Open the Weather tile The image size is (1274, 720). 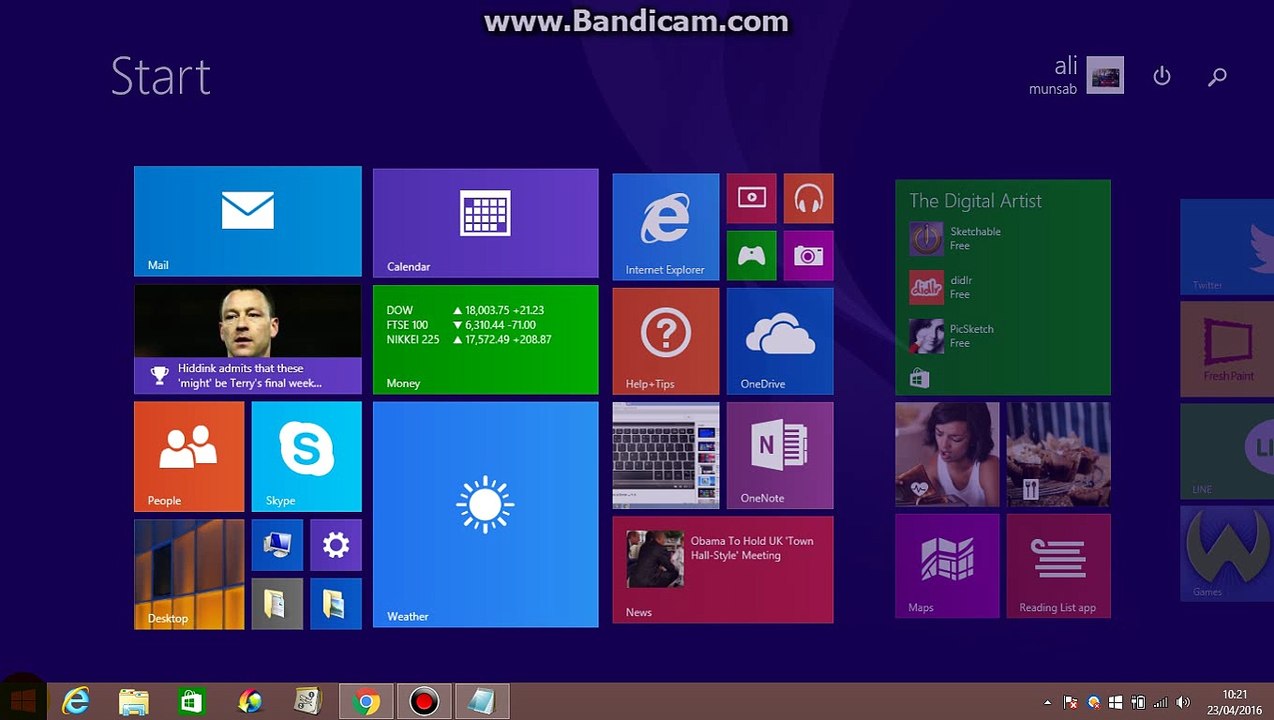click(486, 514)
